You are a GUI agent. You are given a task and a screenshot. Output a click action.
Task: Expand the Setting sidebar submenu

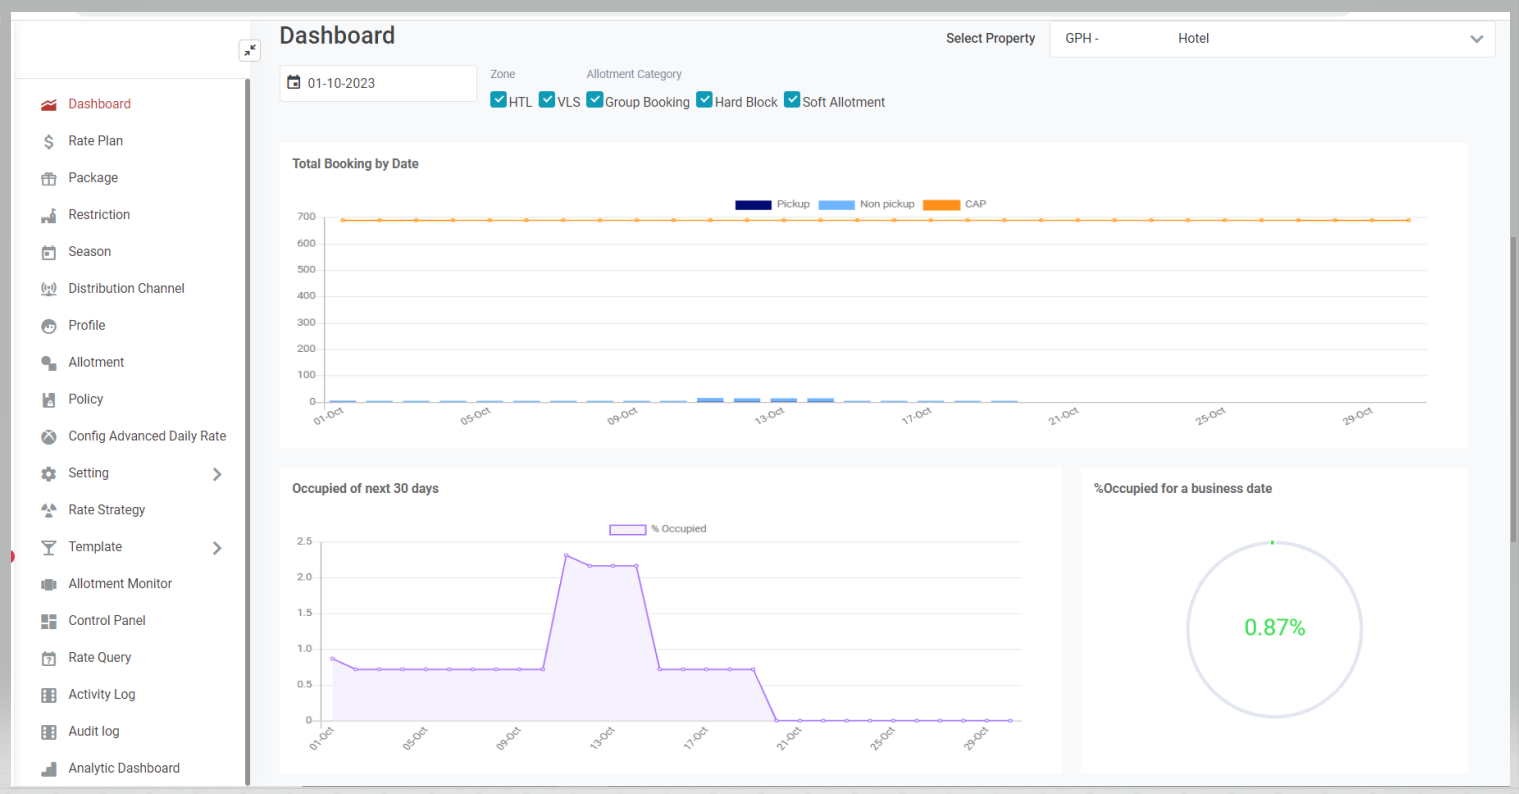point(216,473)
